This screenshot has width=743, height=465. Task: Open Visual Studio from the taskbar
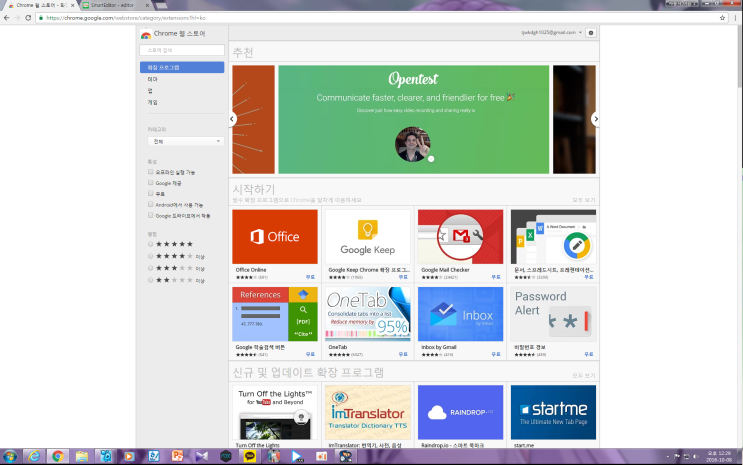[202, 456]
